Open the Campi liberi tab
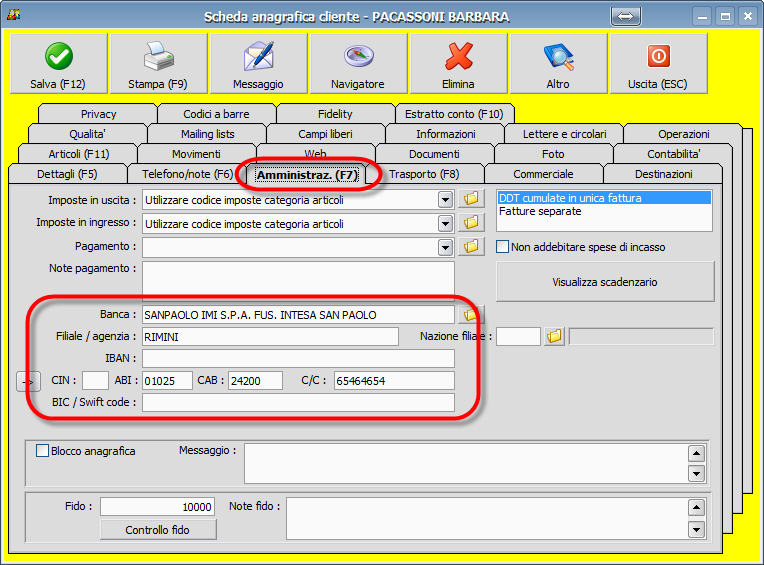Viewport: 764px width, 565px height. click(x=325, y=134)
